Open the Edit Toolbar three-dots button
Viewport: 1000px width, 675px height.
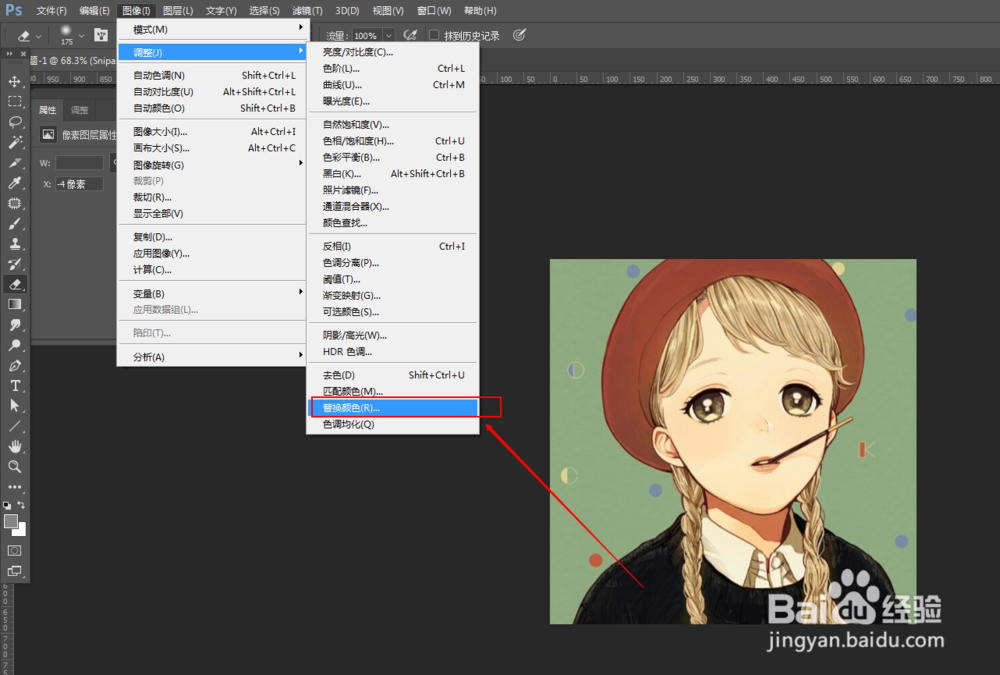click(14, 487)
